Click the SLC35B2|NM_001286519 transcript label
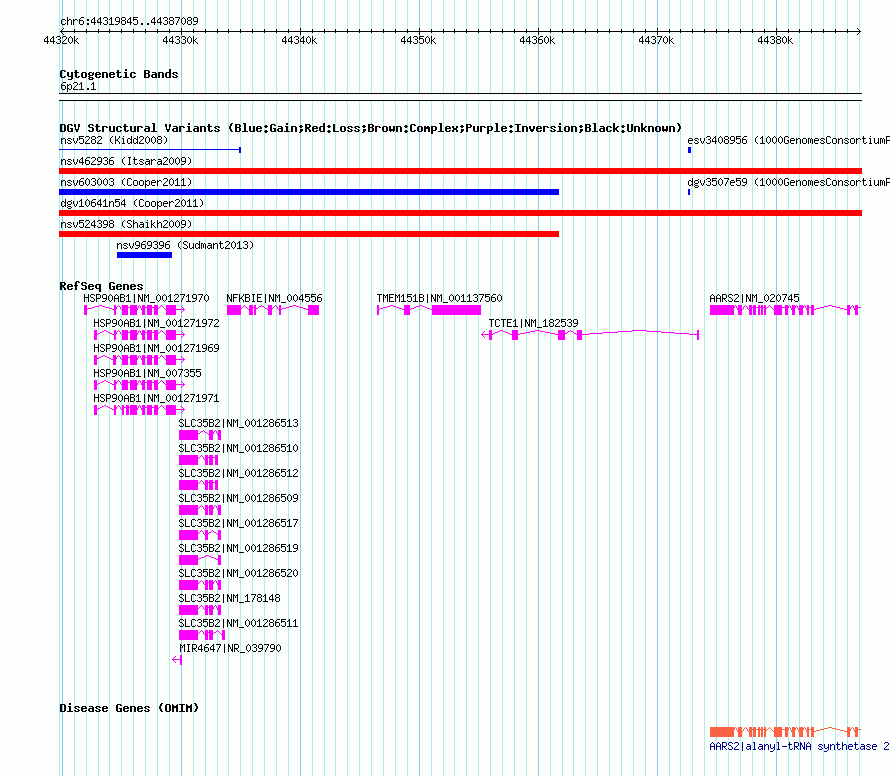Viewport: 890px width, 776px height. click(x=238, y=548)
